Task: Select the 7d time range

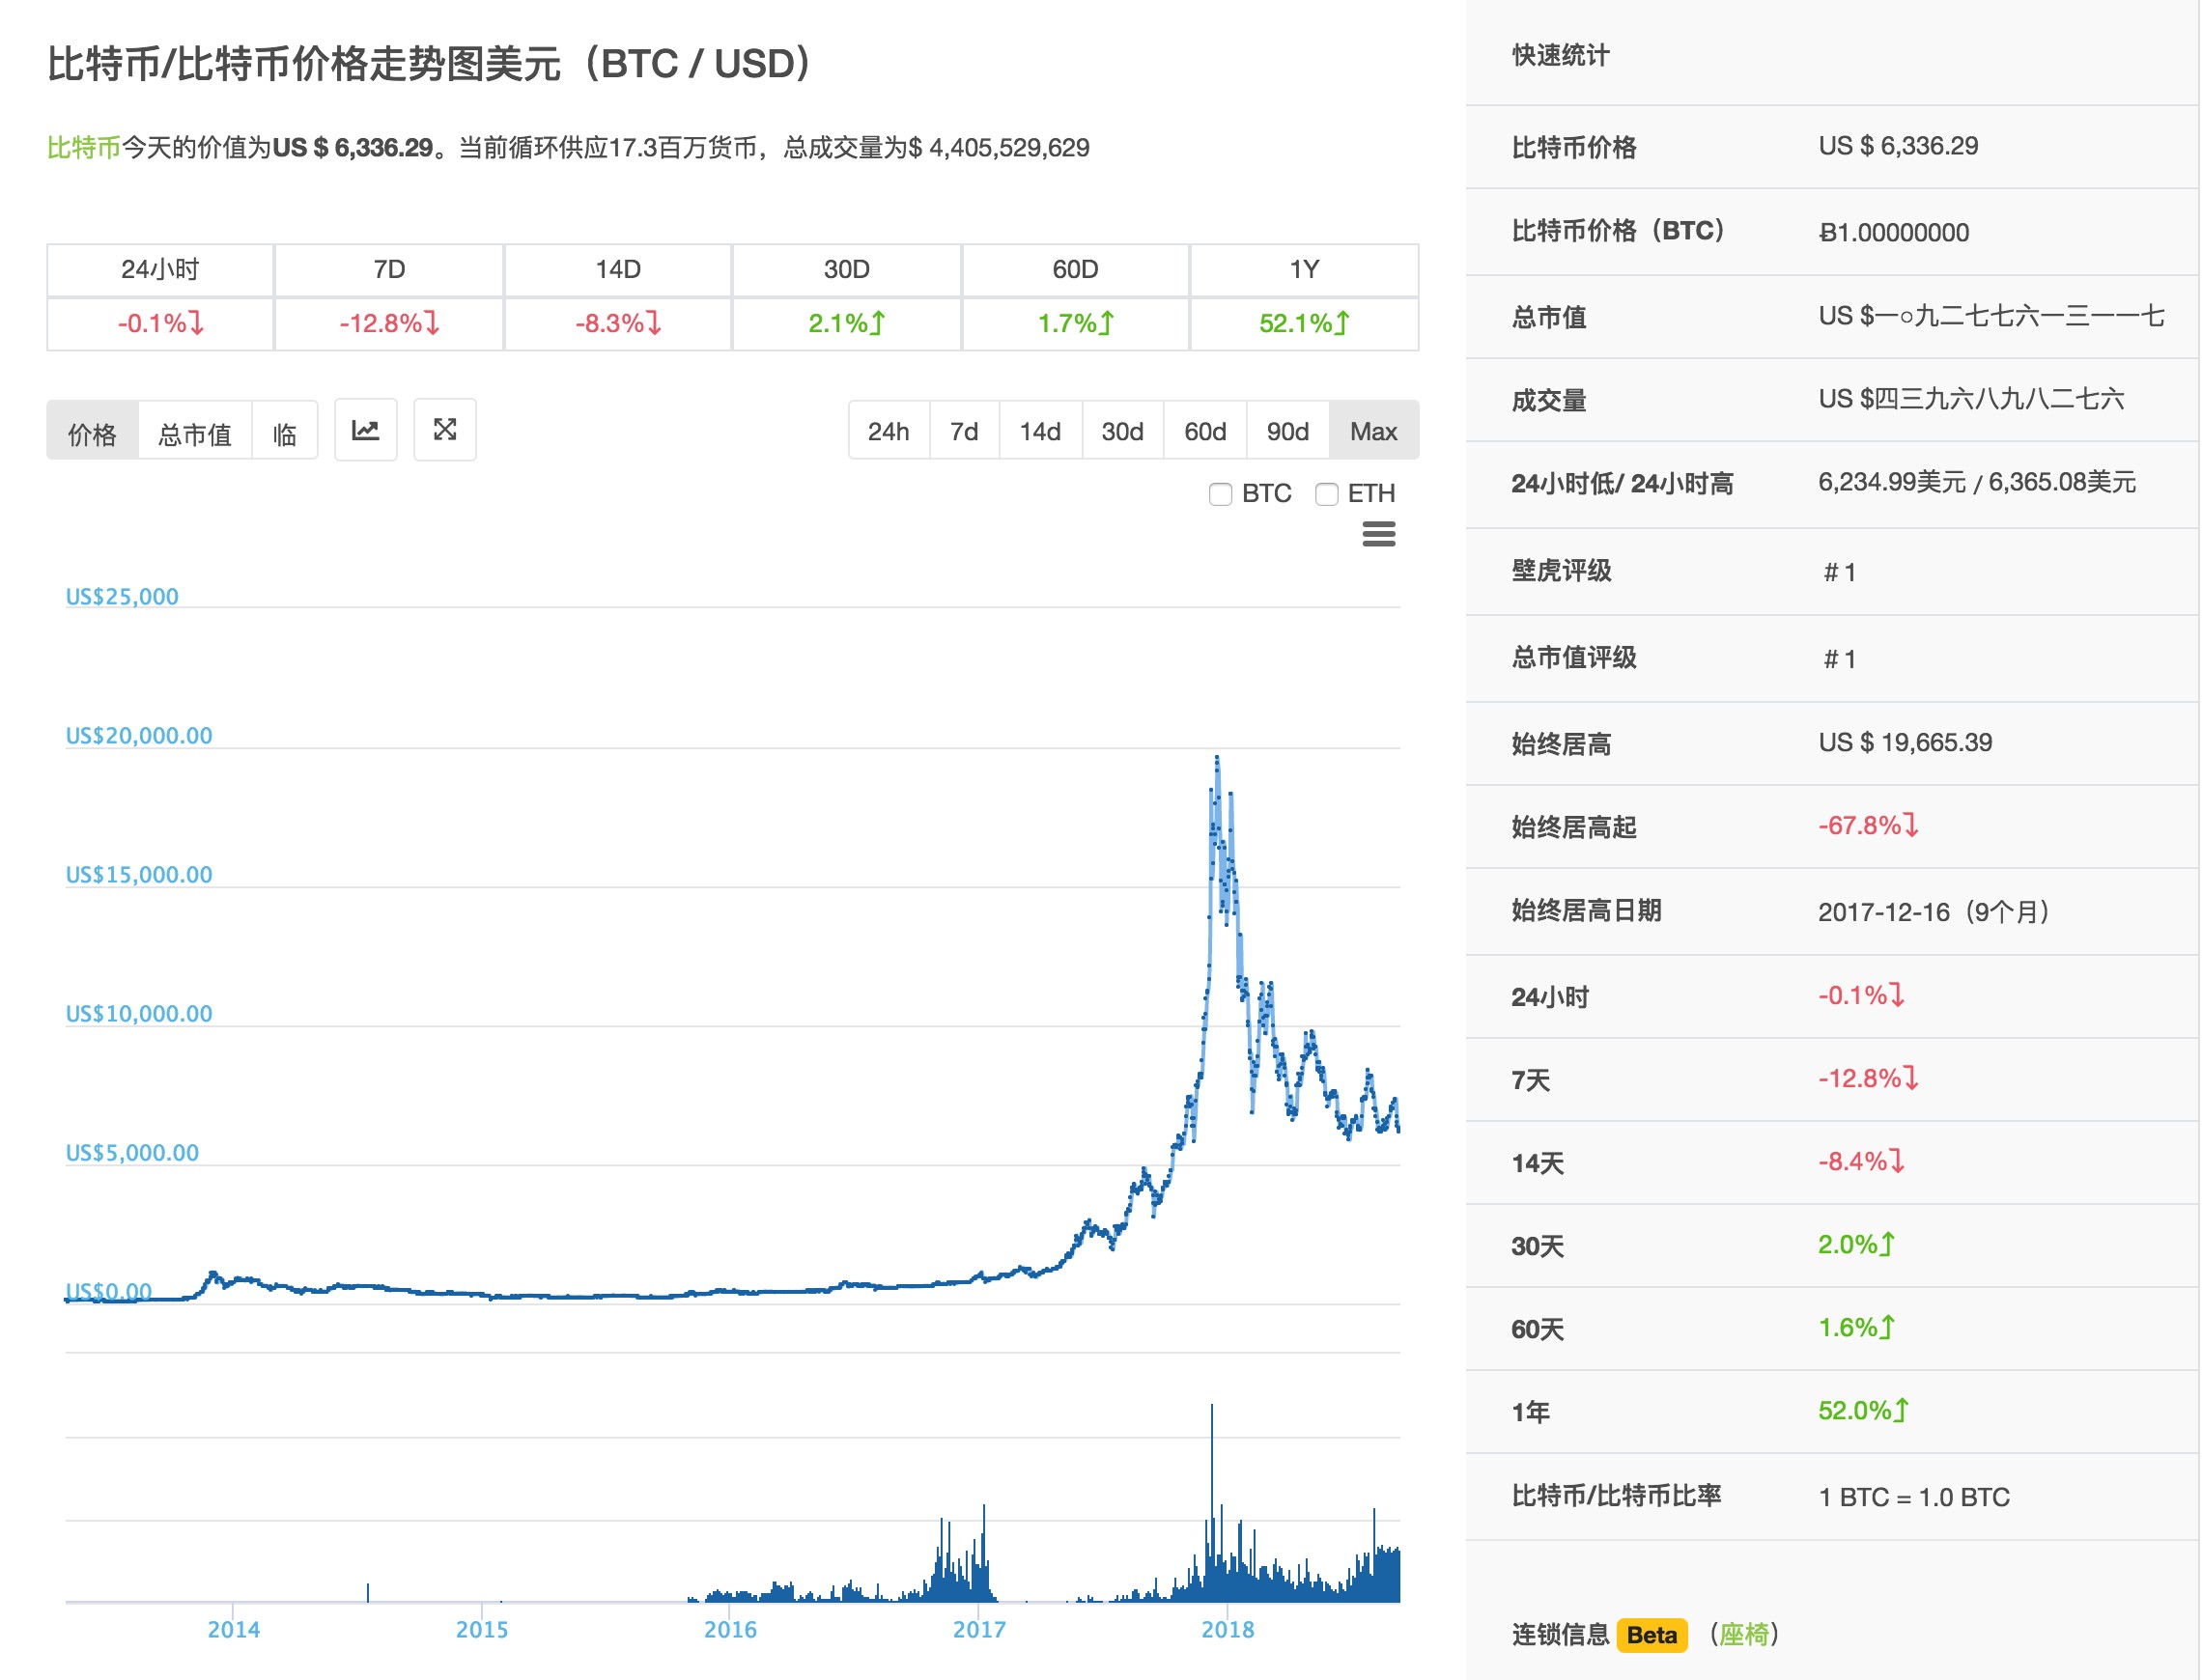Action: pyautogui.click(x=964, y=432)
